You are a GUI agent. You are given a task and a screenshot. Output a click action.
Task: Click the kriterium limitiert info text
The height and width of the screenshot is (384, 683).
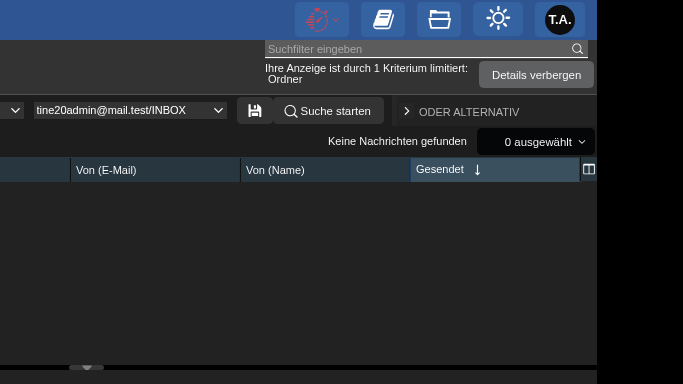[366, 74]
